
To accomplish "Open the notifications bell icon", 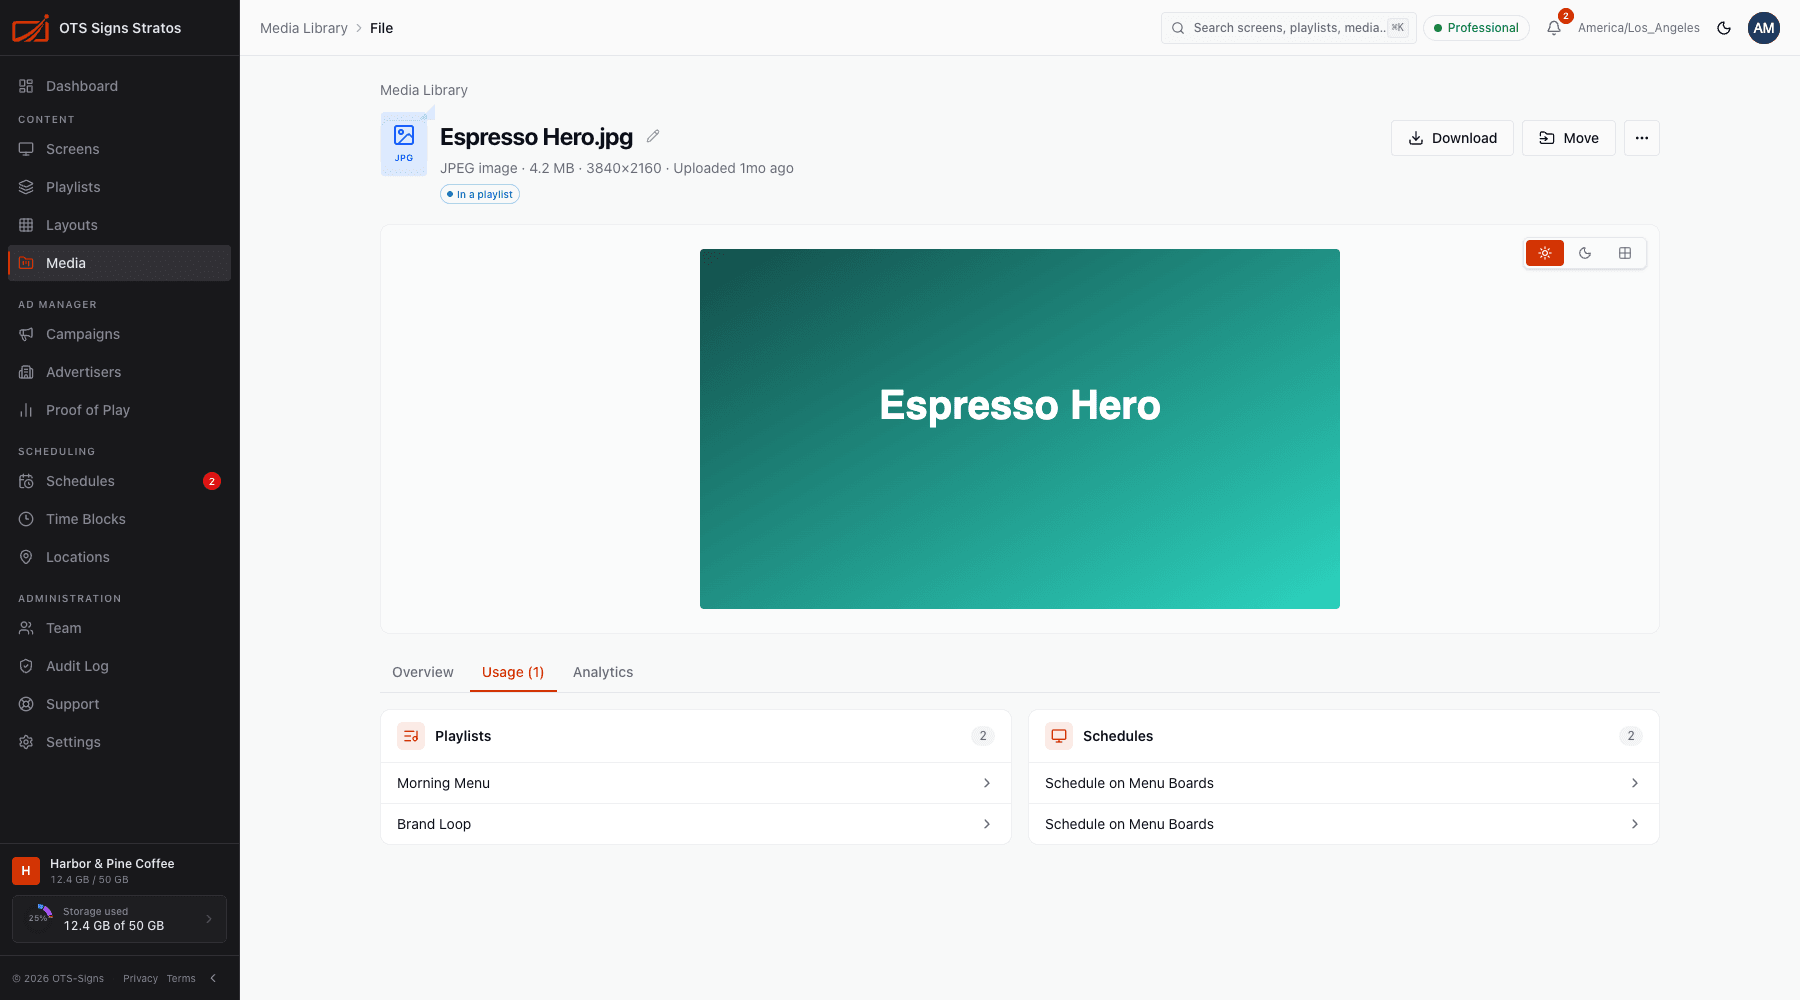I will (x=1554, y=28).
